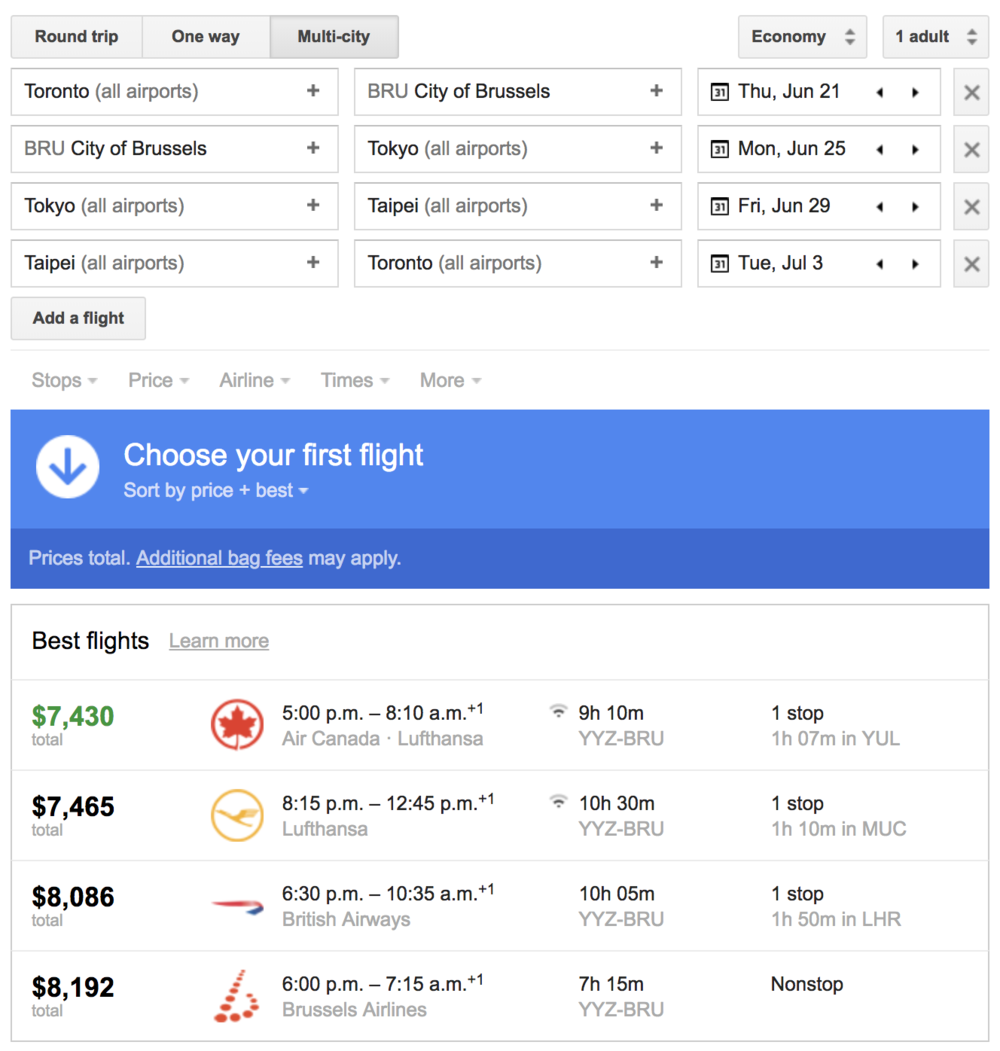Click the Add a flight button
This screenshot has width=1000, height=1051.
pos(78,318)
